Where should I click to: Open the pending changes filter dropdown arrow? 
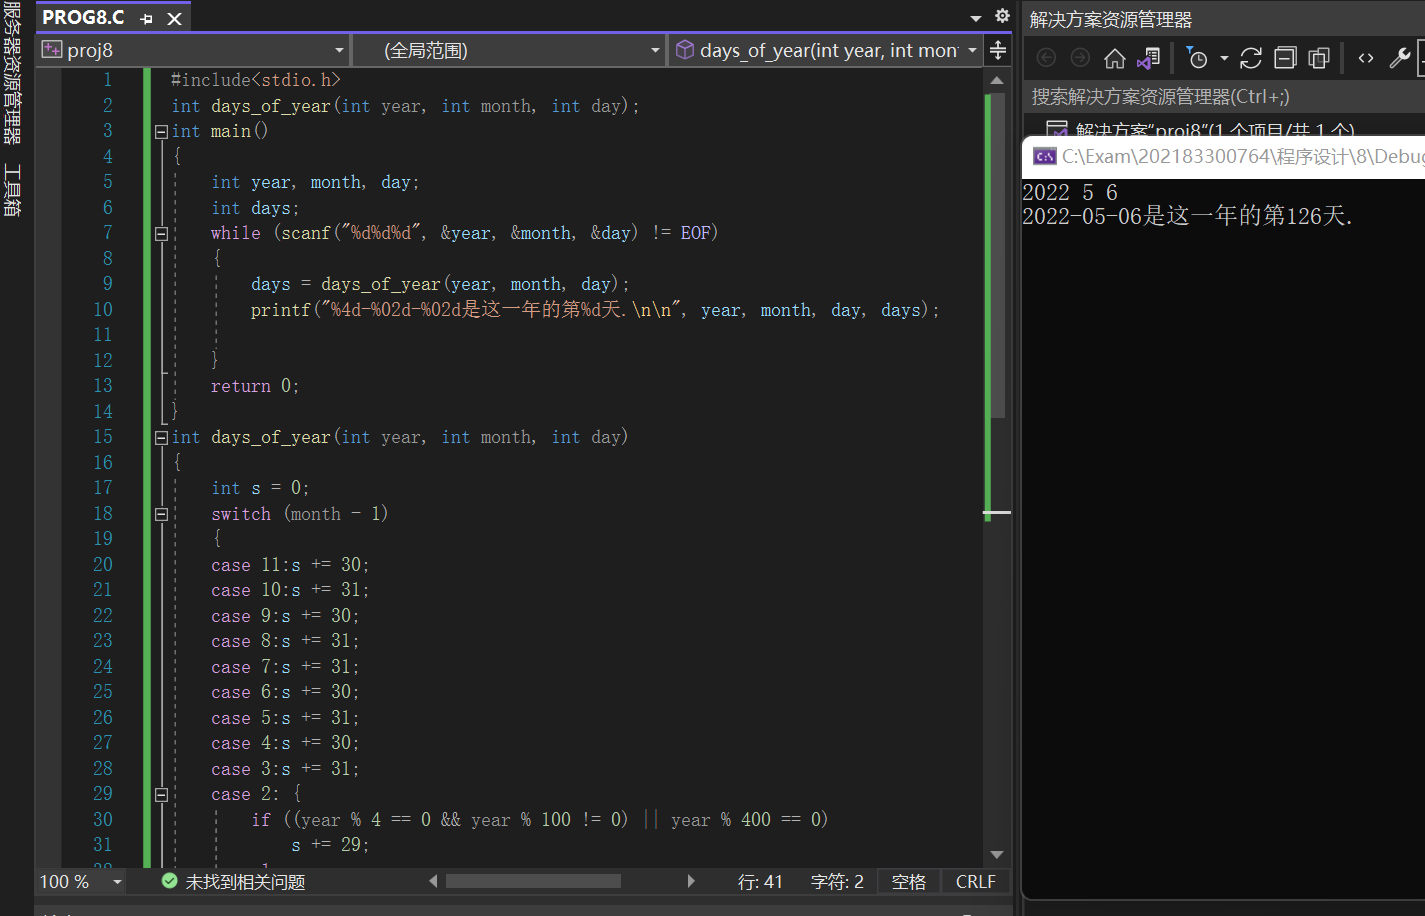pos(1224,58)
